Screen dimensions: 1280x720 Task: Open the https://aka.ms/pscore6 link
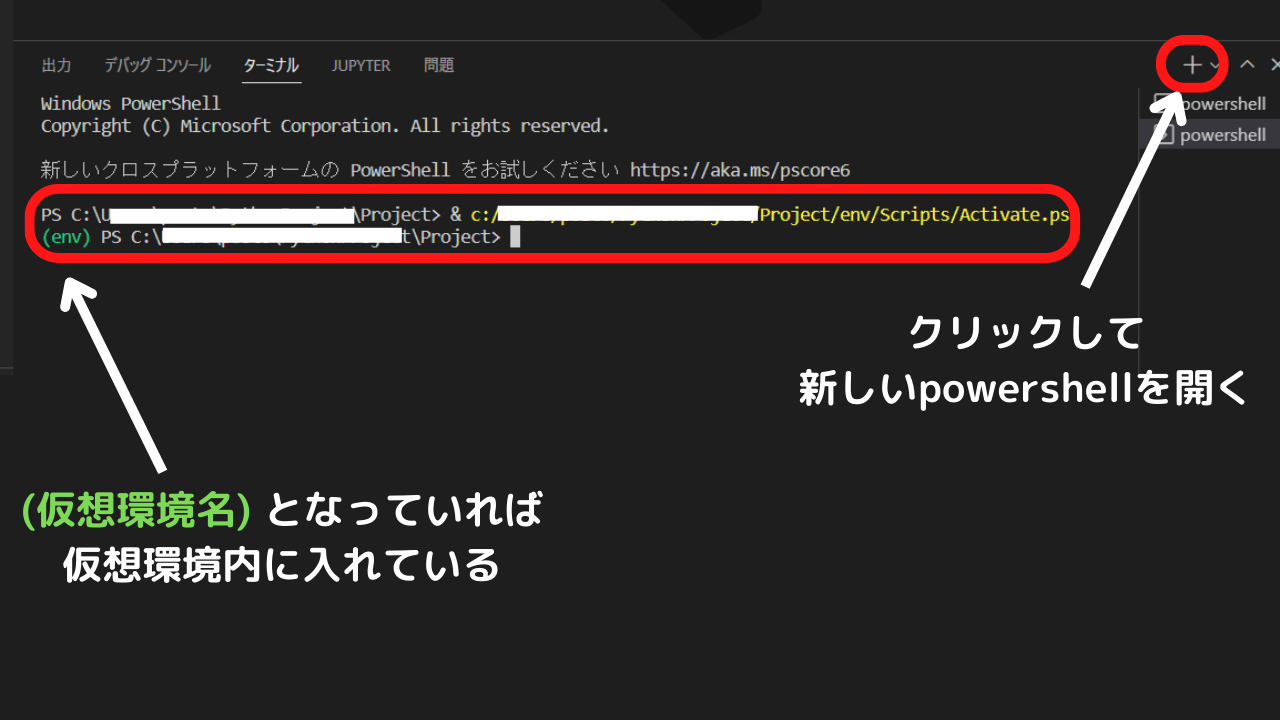740,170
